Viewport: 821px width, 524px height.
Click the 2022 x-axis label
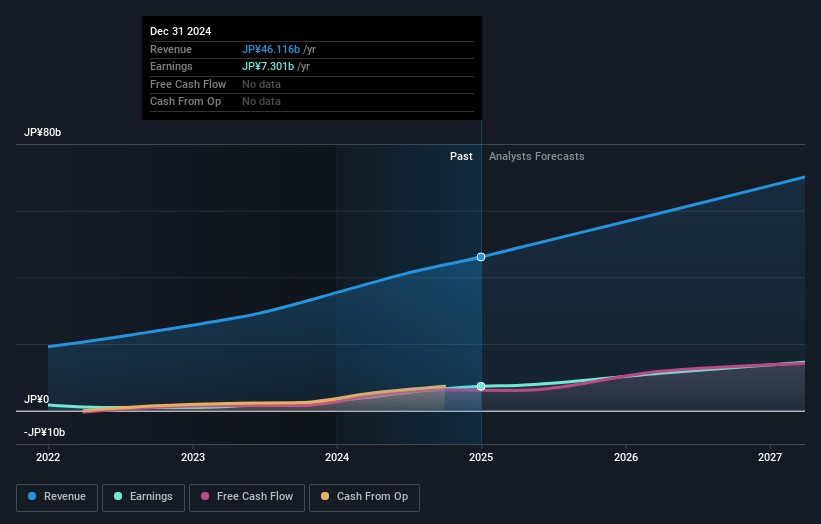(48, 457)
